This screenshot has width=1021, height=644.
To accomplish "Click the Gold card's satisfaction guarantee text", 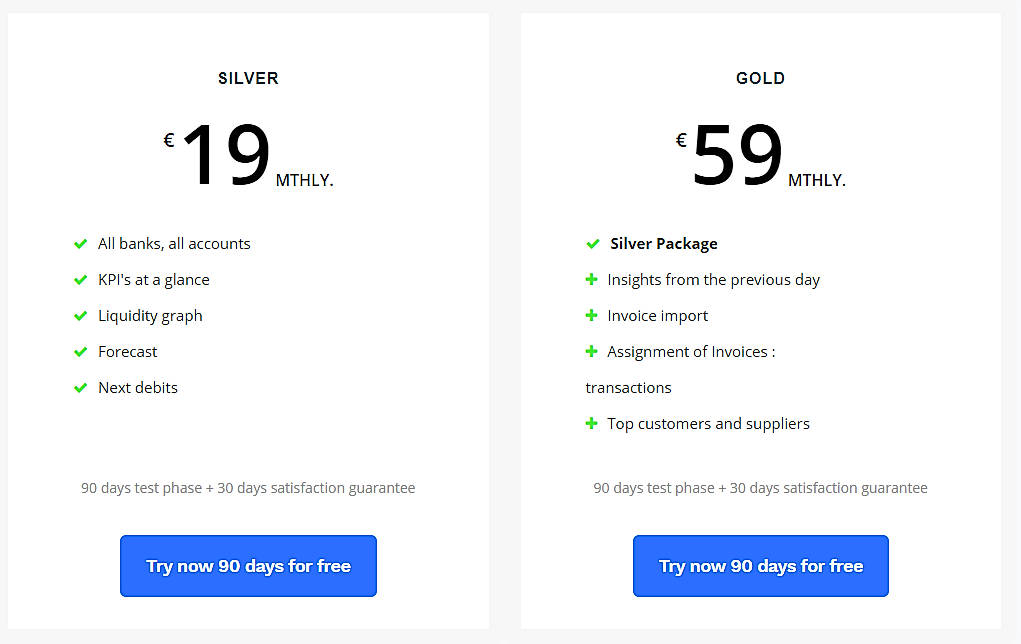I will (760, 488).
